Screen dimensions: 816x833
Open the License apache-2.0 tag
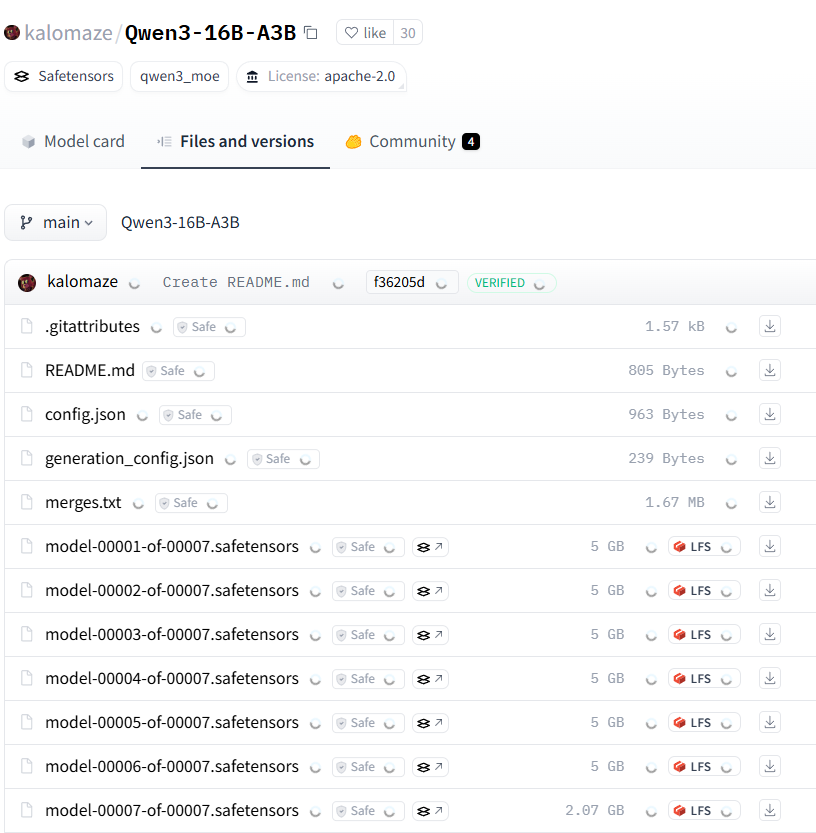321,76
